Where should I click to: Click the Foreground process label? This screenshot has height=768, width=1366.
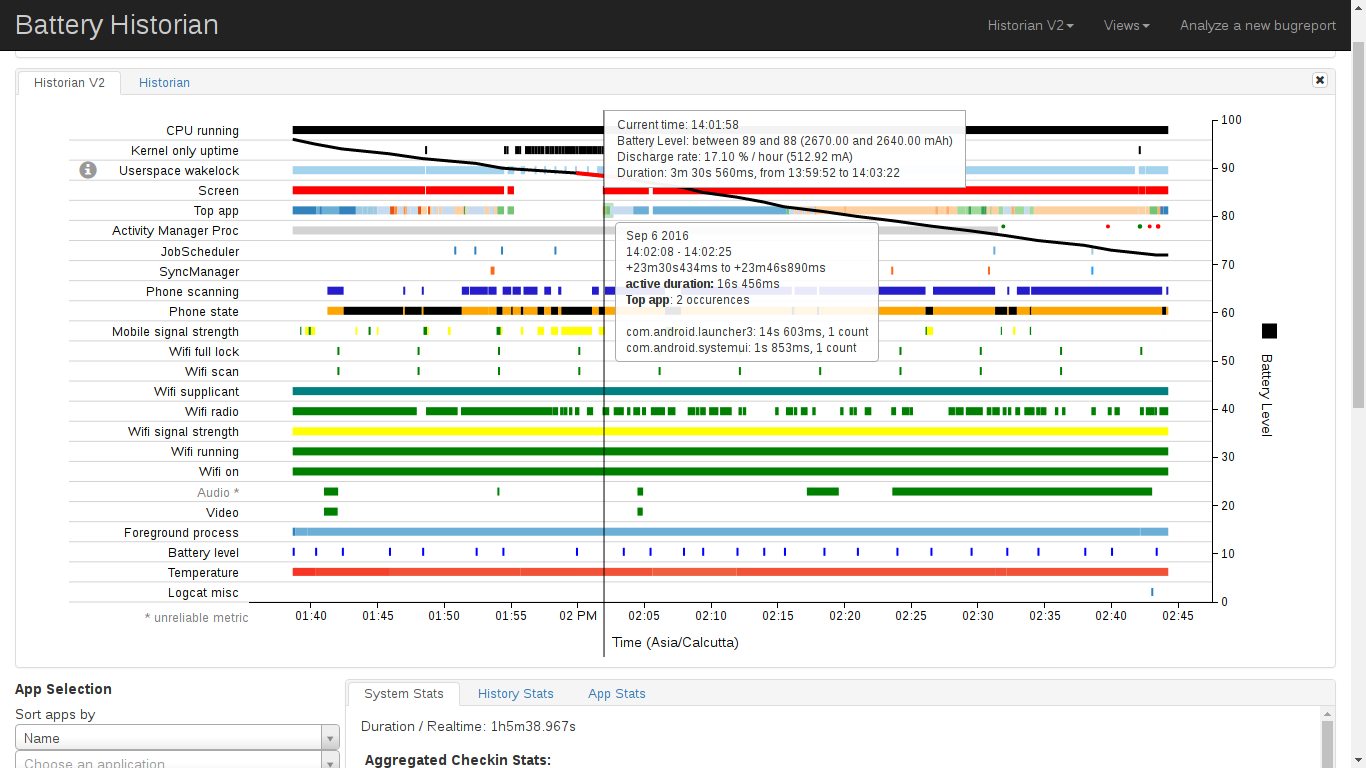(x=181, y=533)
